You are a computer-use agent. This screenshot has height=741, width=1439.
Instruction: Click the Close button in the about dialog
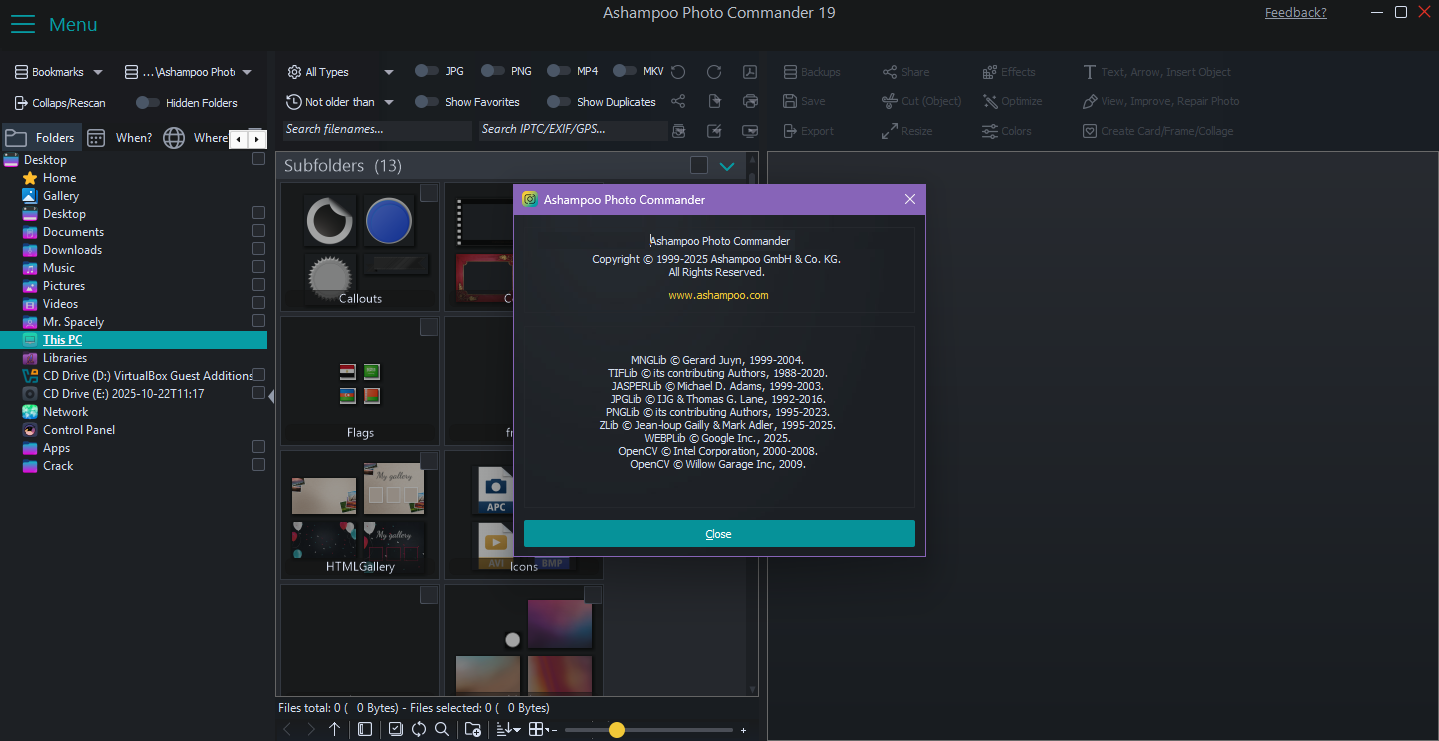[718, 534]
